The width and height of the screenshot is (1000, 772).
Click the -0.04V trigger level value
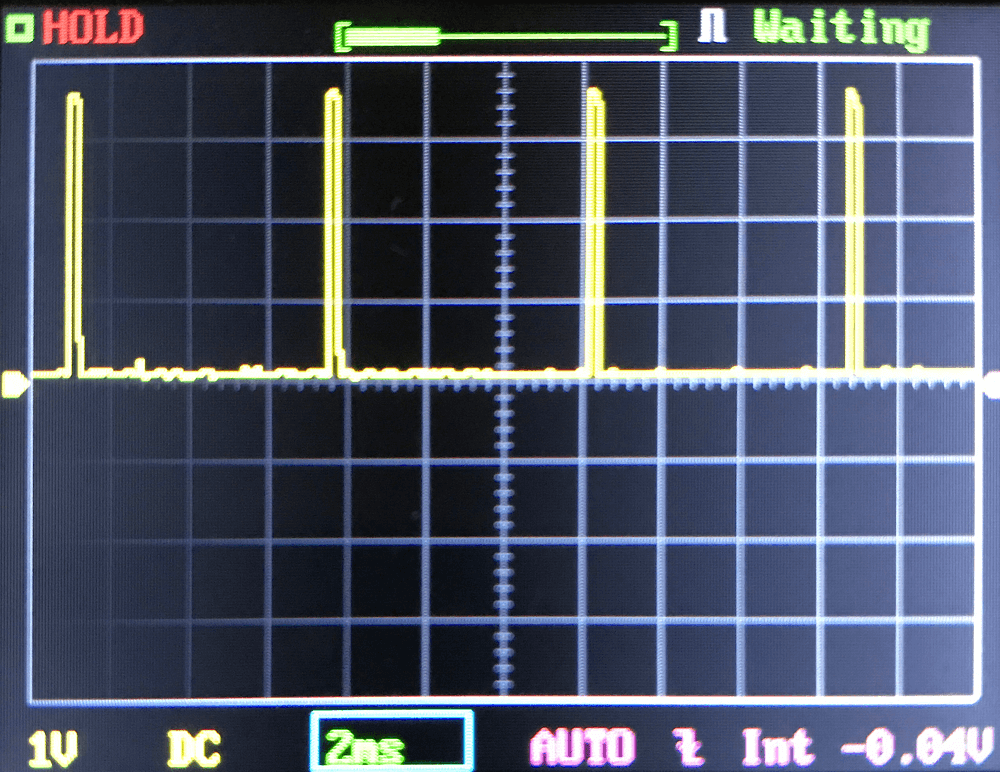pyautogui.click(x=917, y=747)
